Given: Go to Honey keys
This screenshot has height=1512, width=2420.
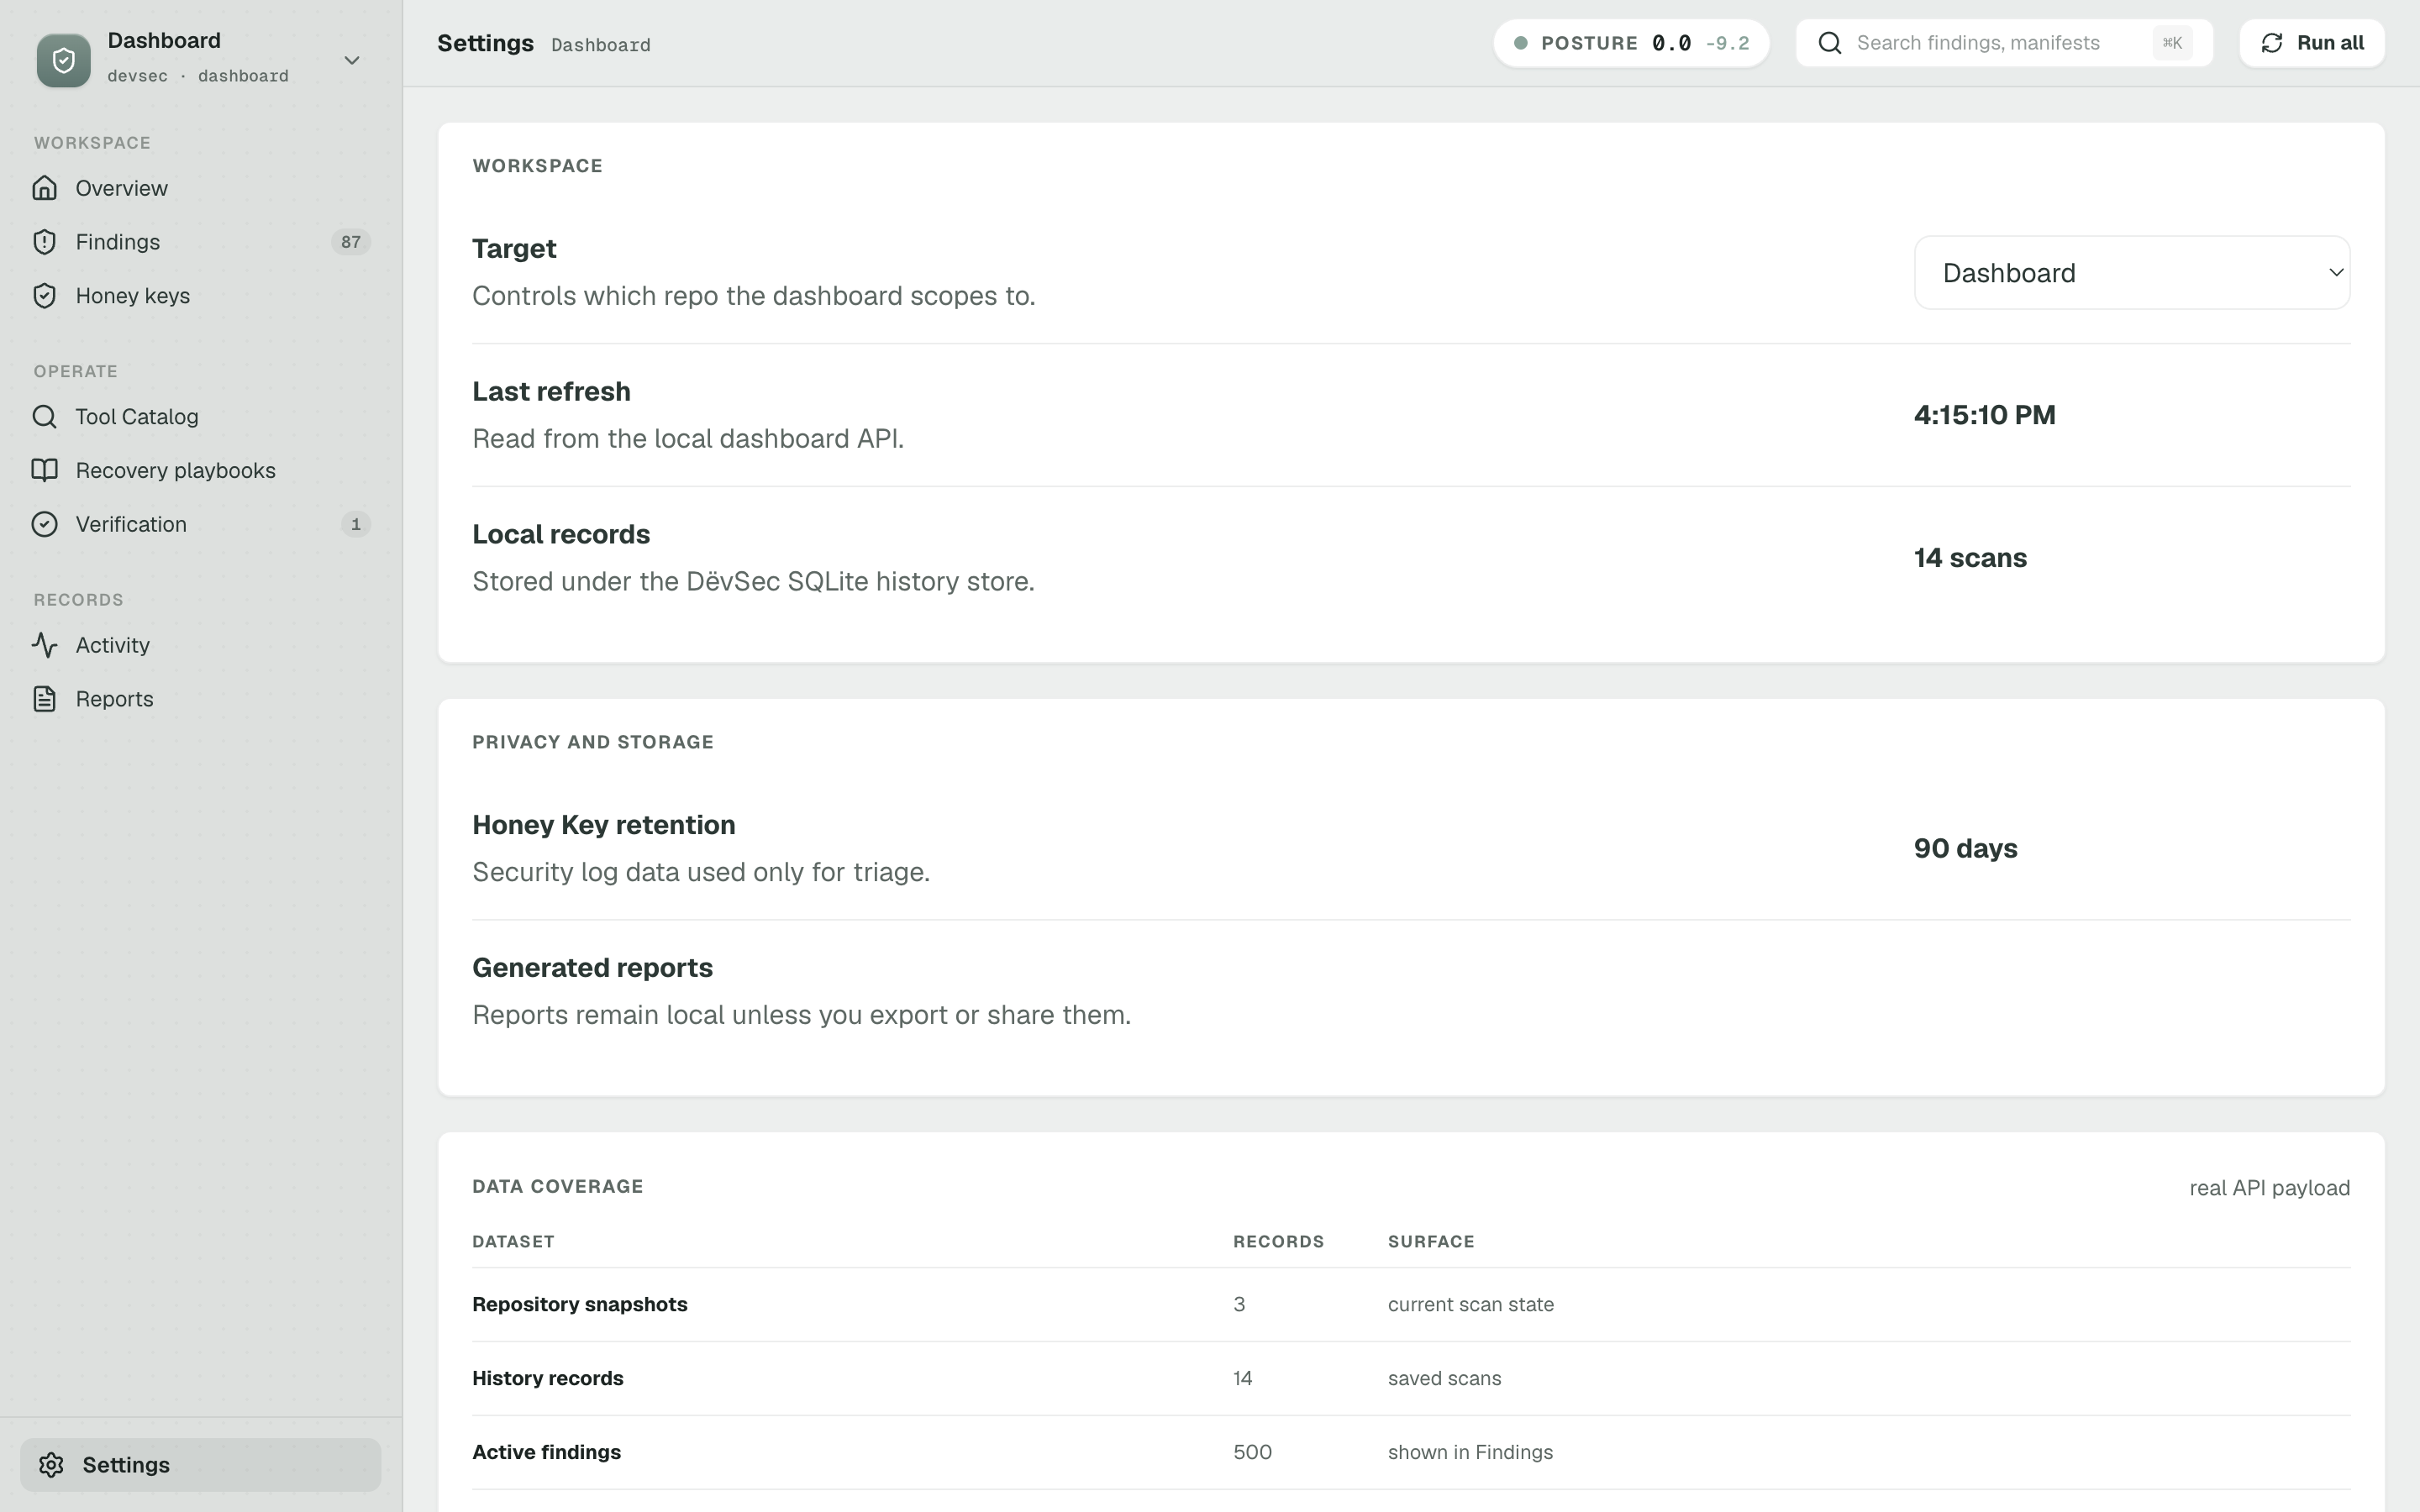Looking at the screenshot, I should 201,296.
